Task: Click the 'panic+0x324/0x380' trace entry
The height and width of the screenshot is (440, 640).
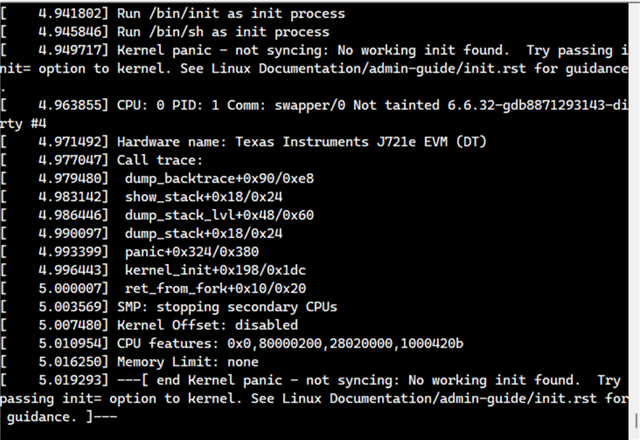Action: tap(192, 252)
